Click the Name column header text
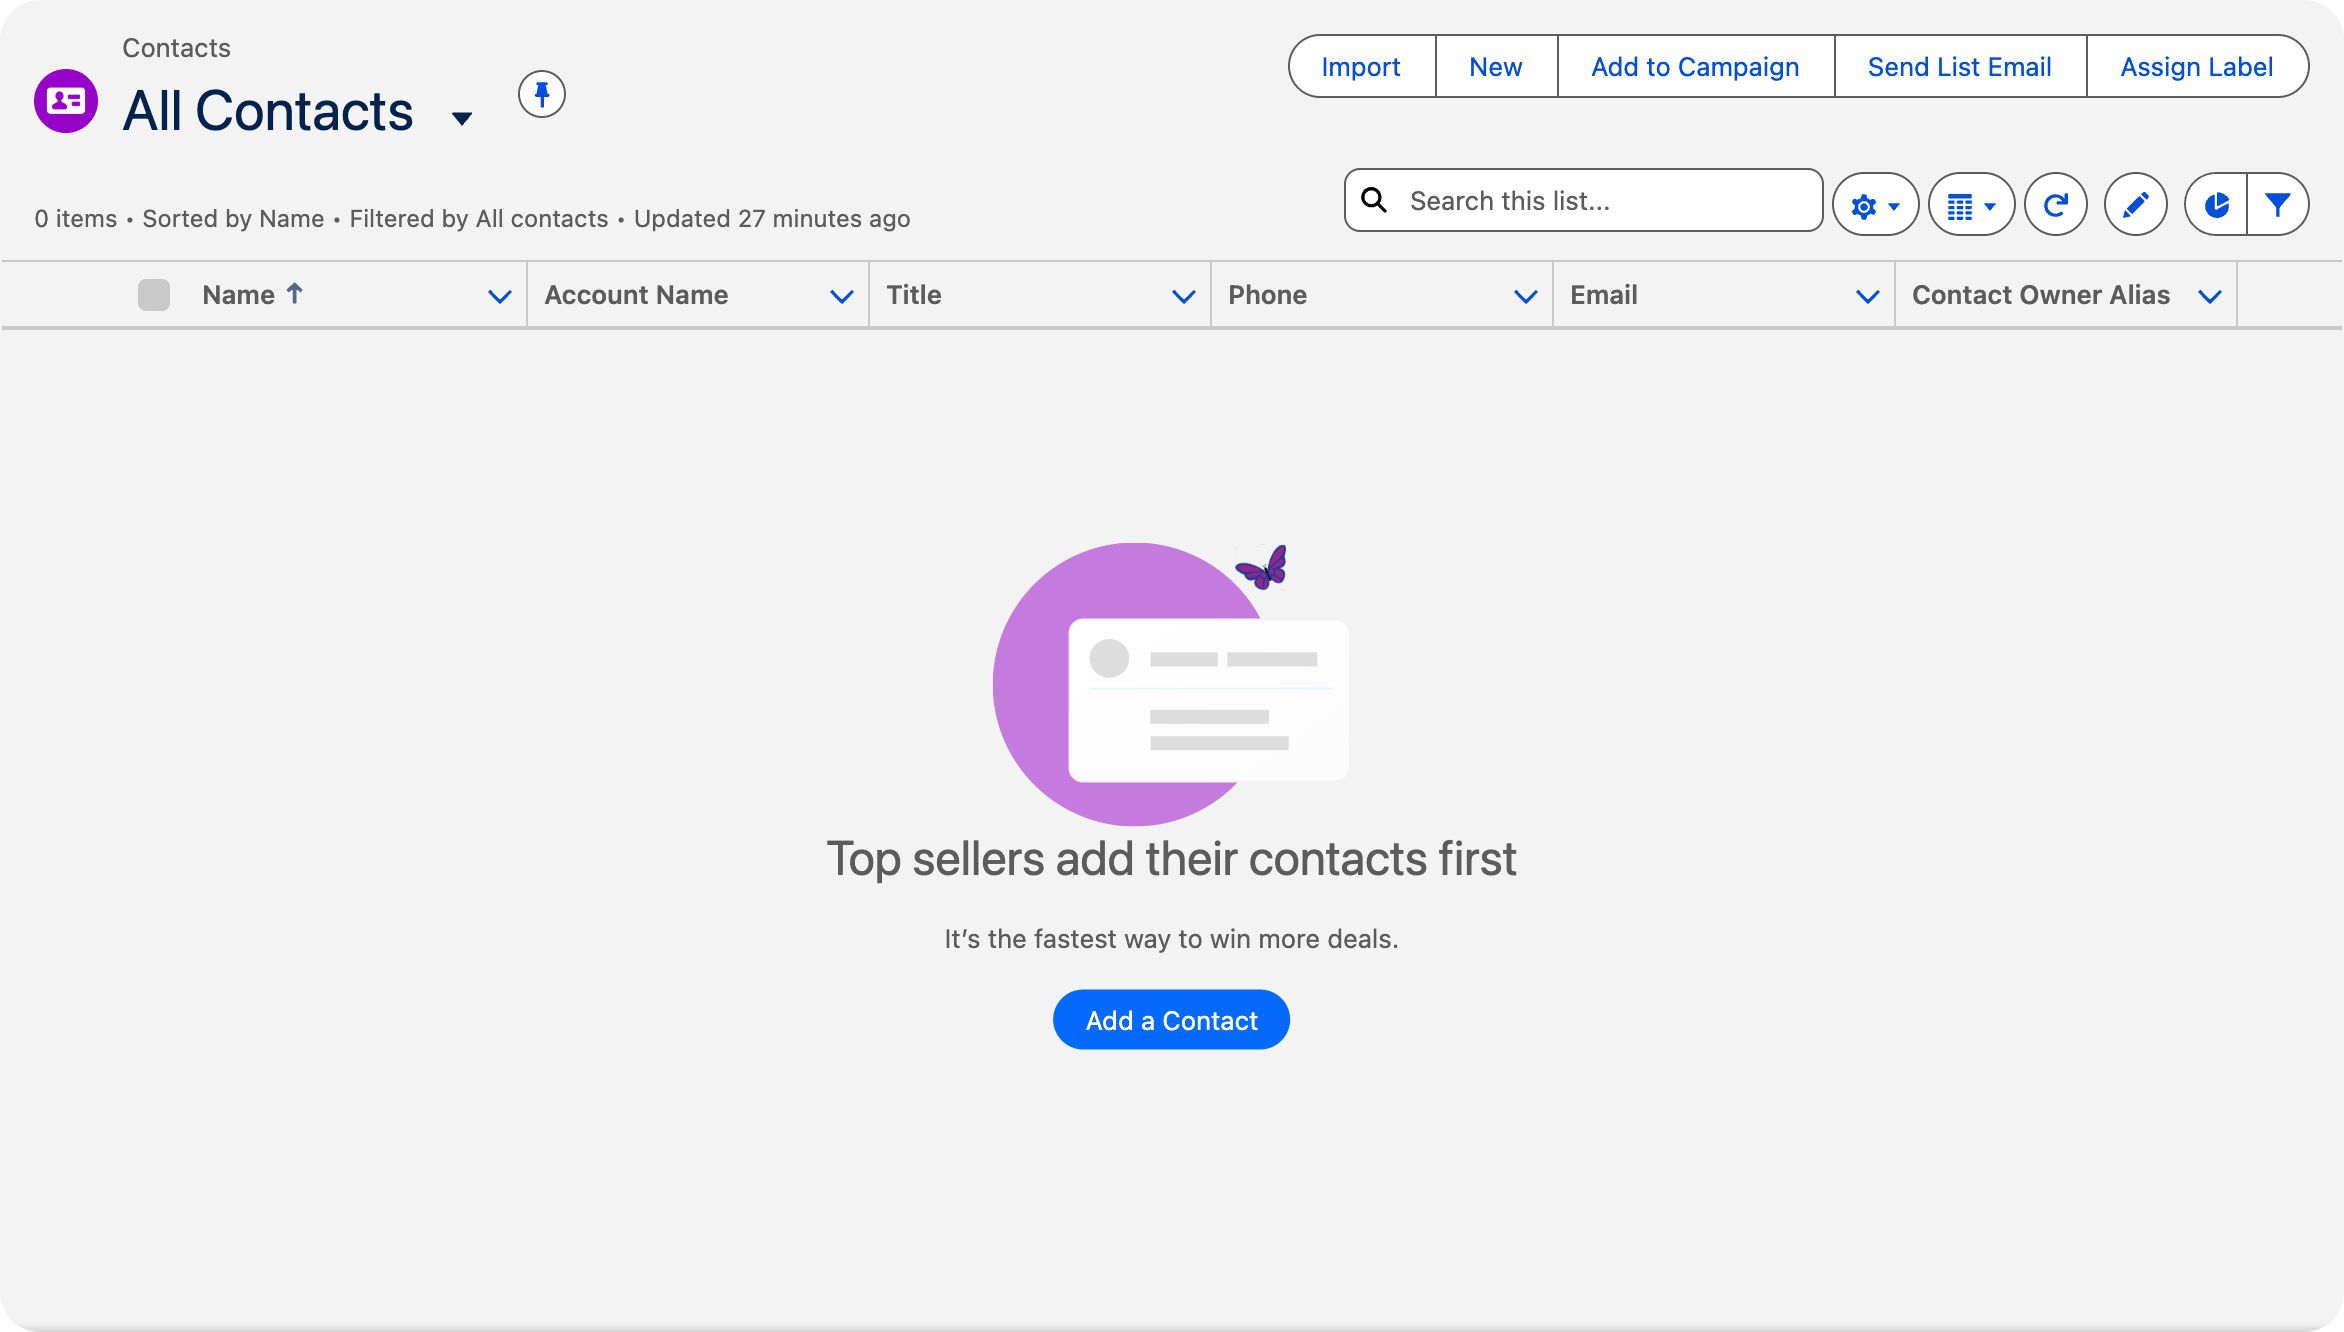 pyautogui.click(x=238, y=295)
